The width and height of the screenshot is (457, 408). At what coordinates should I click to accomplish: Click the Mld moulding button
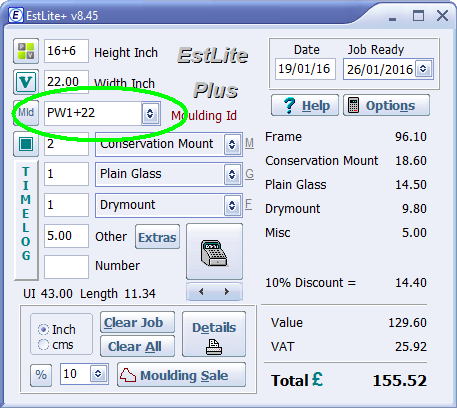(x=26, y=113)
